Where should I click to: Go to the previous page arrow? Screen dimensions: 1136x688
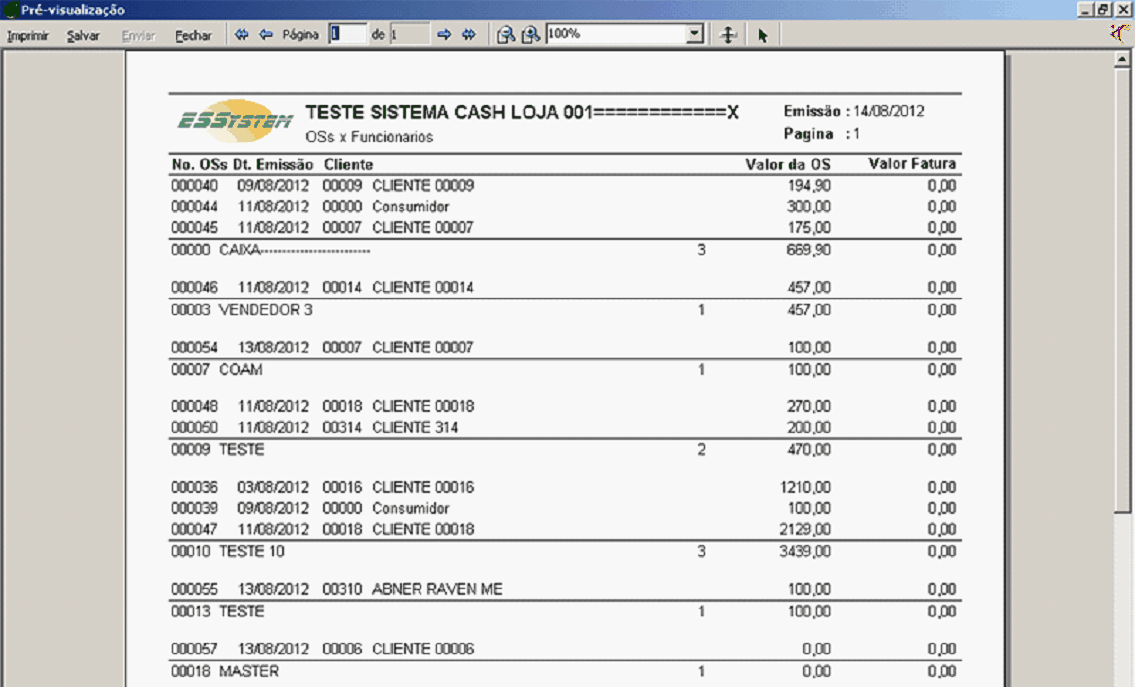(x=266, y=35)
